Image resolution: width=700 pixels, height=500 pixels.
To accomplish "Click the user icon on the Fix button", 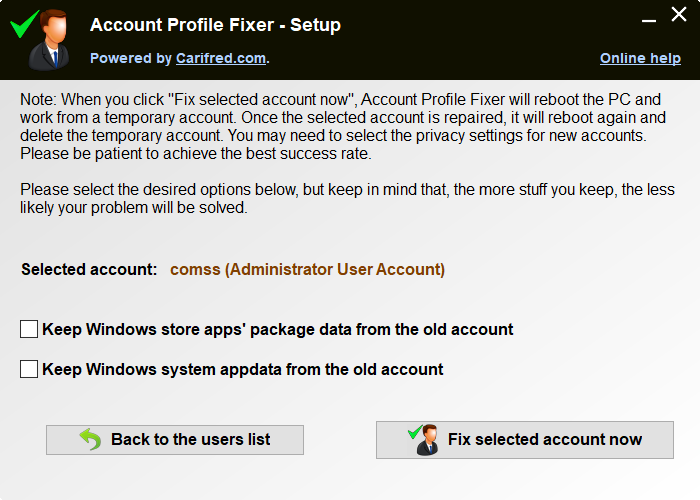I will pyautogui.click(x=425, y=439).
